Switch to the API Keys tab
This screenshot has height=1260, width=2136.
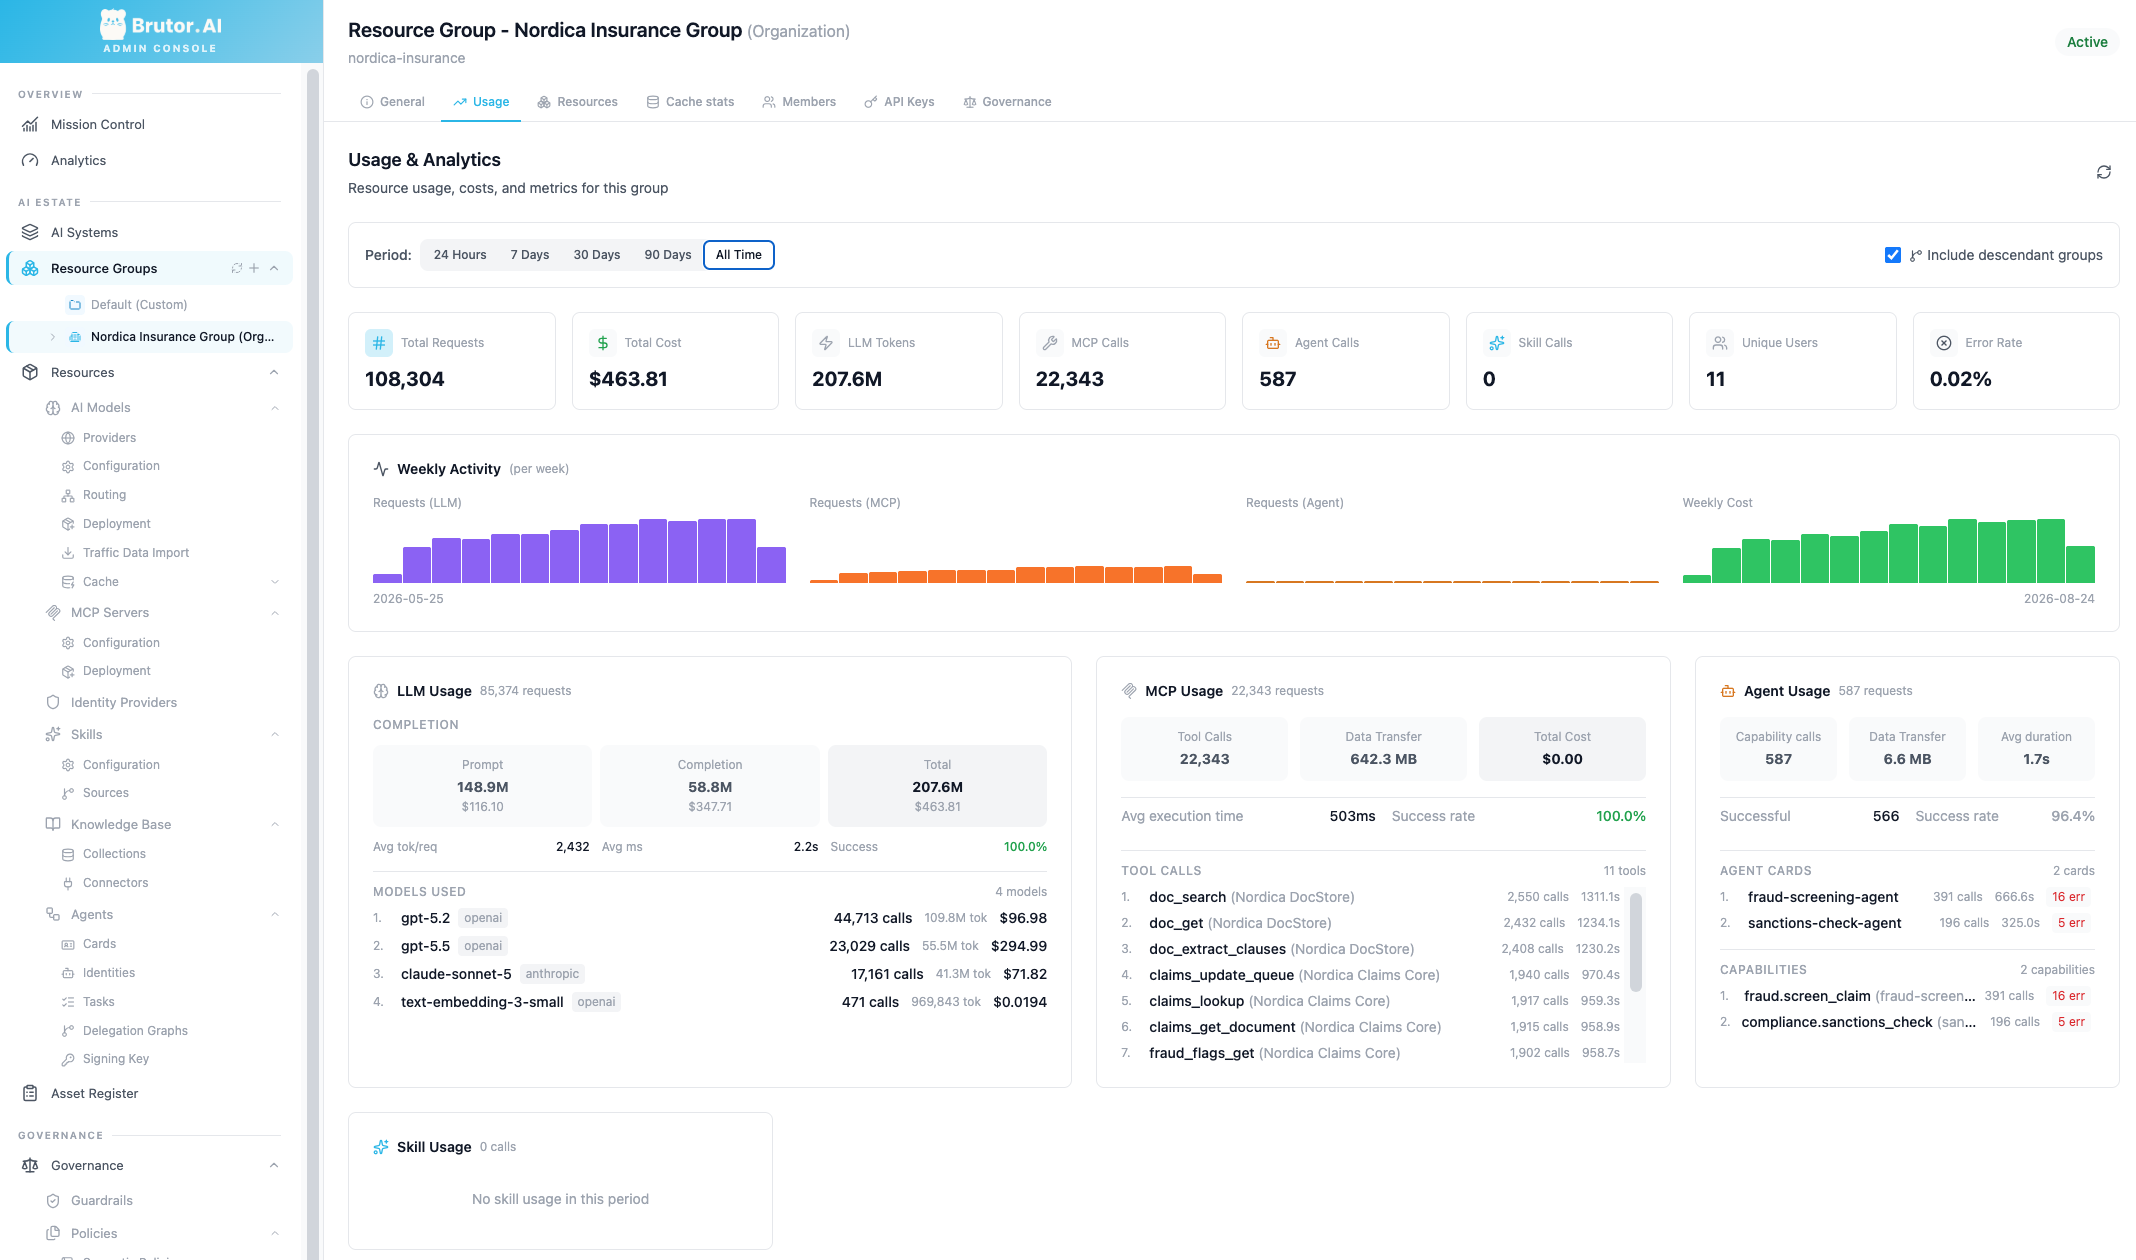899,102
